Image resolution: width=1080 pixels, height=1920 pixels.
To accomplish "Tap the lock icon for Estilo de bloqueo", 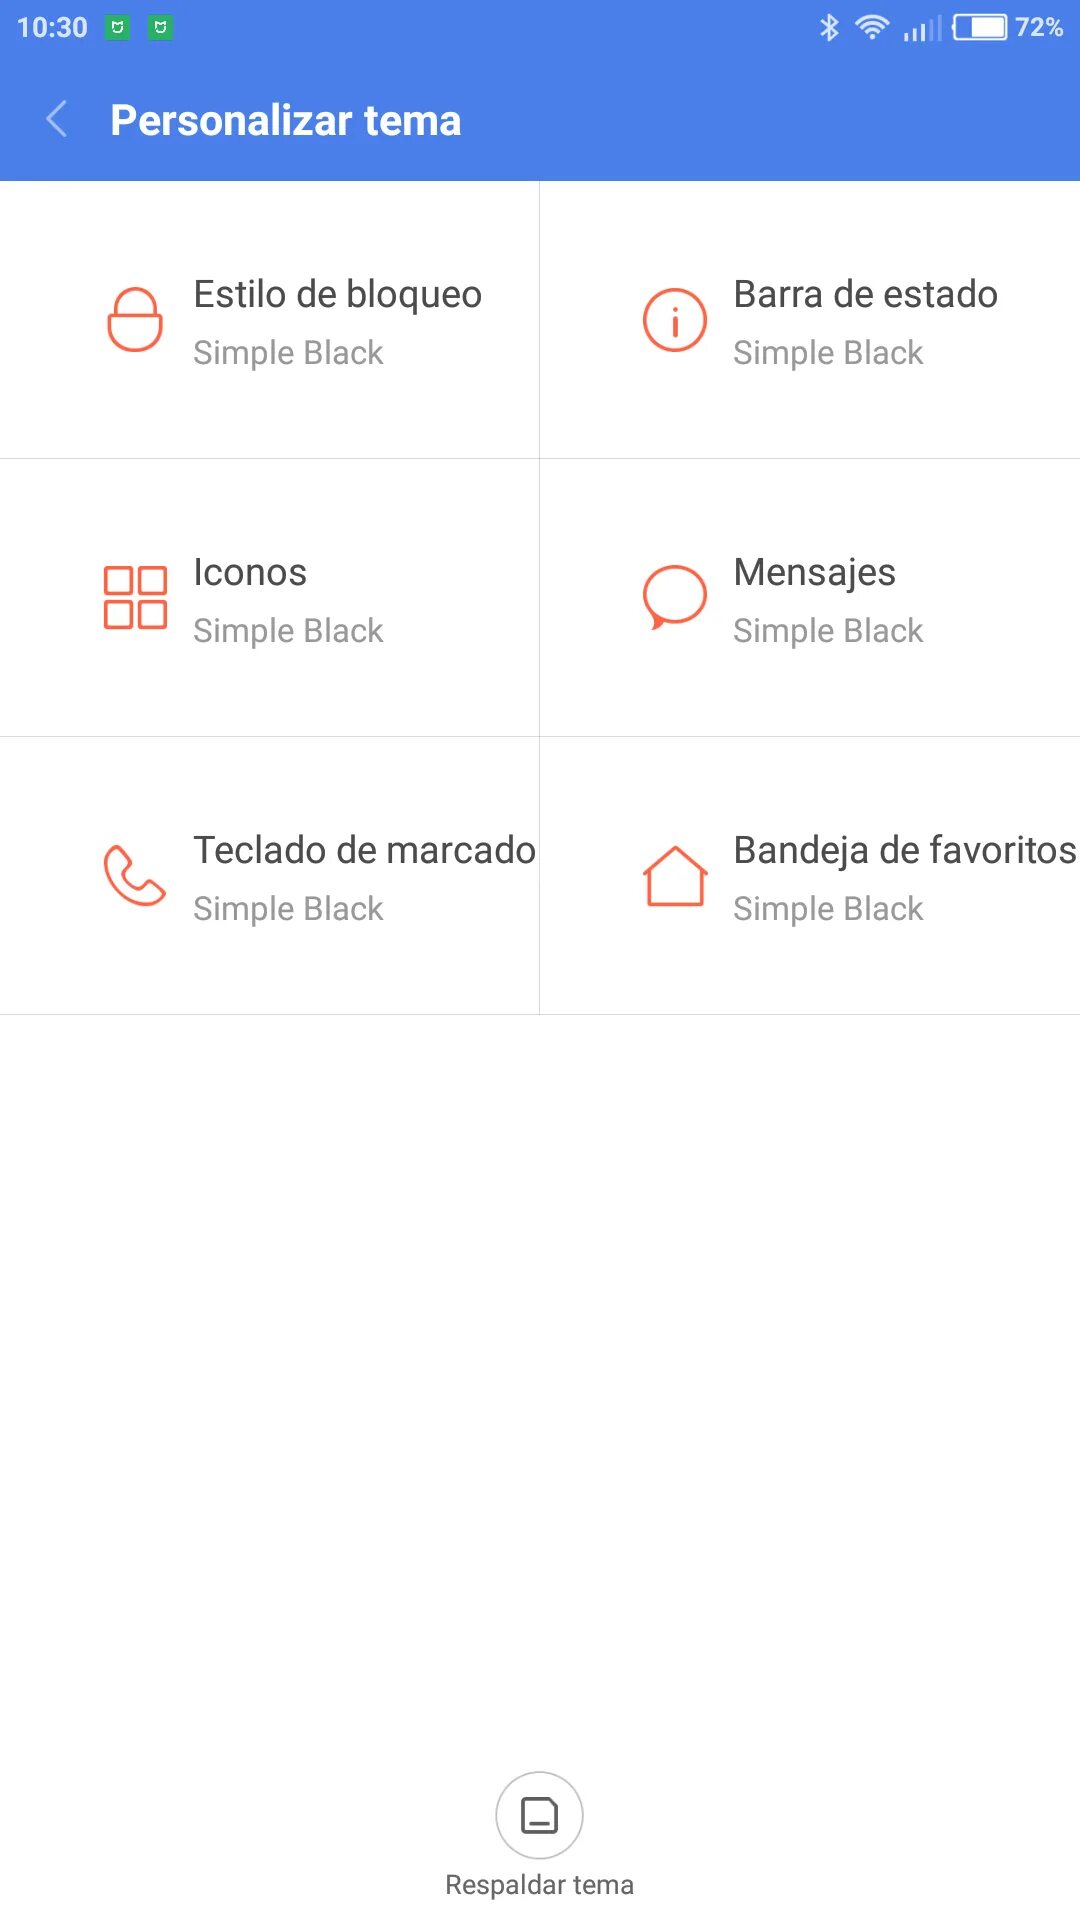I will click(135, 320).
